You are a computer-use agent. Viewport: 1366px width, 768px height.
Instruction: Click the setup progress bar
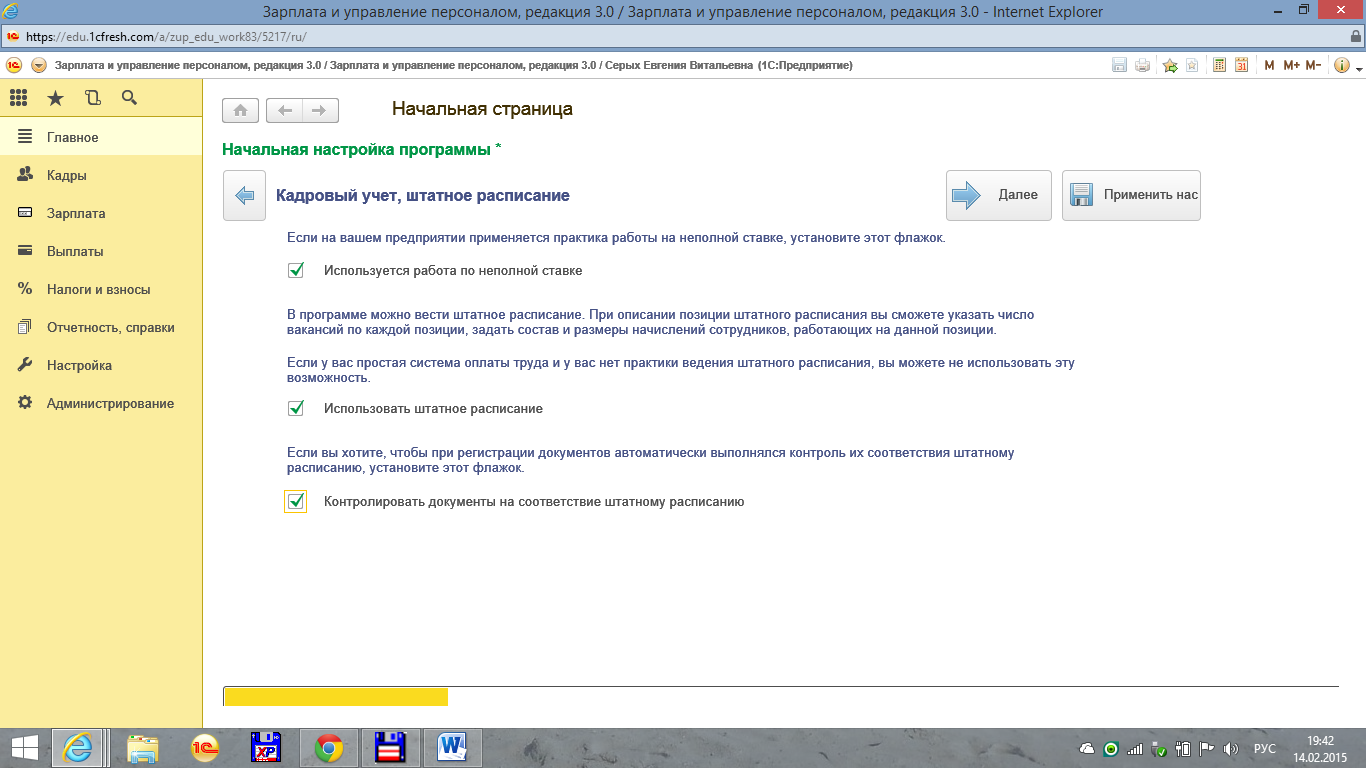781,696
